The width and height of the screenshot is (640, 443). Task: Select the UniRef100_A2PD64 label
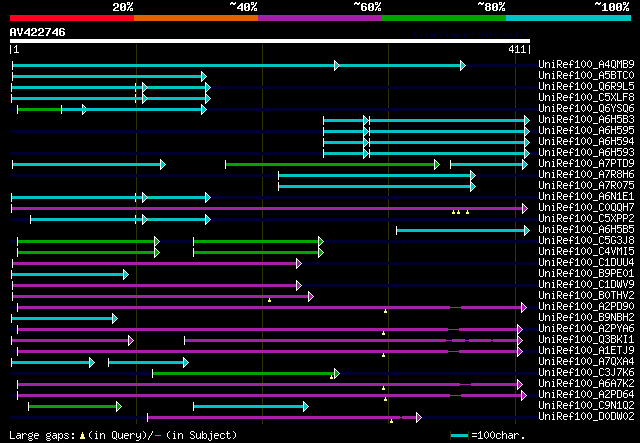coord(586,395)
